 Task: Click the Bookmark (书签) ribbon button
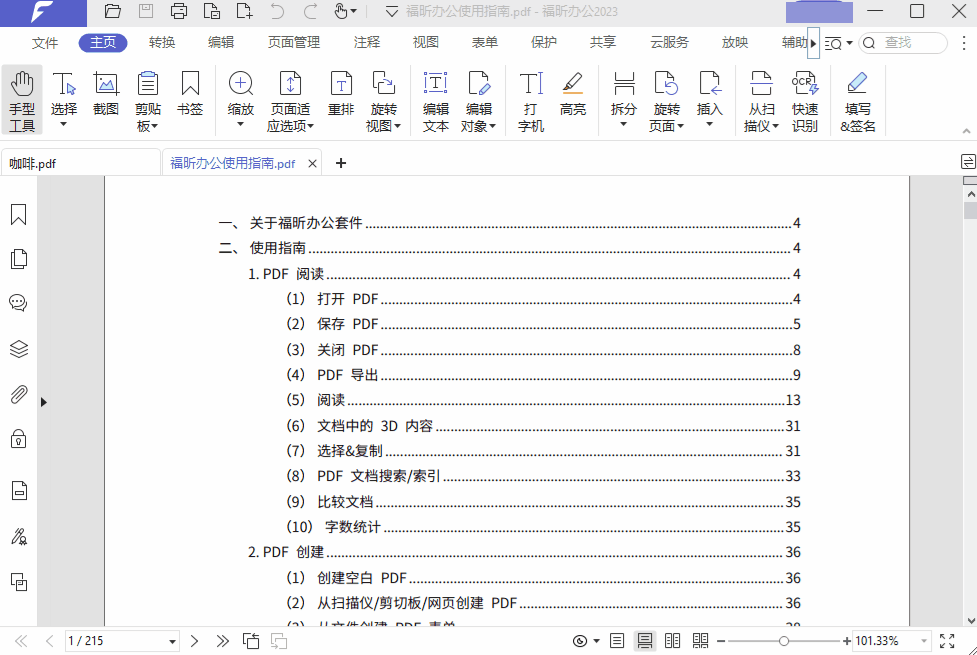(190, 93)
